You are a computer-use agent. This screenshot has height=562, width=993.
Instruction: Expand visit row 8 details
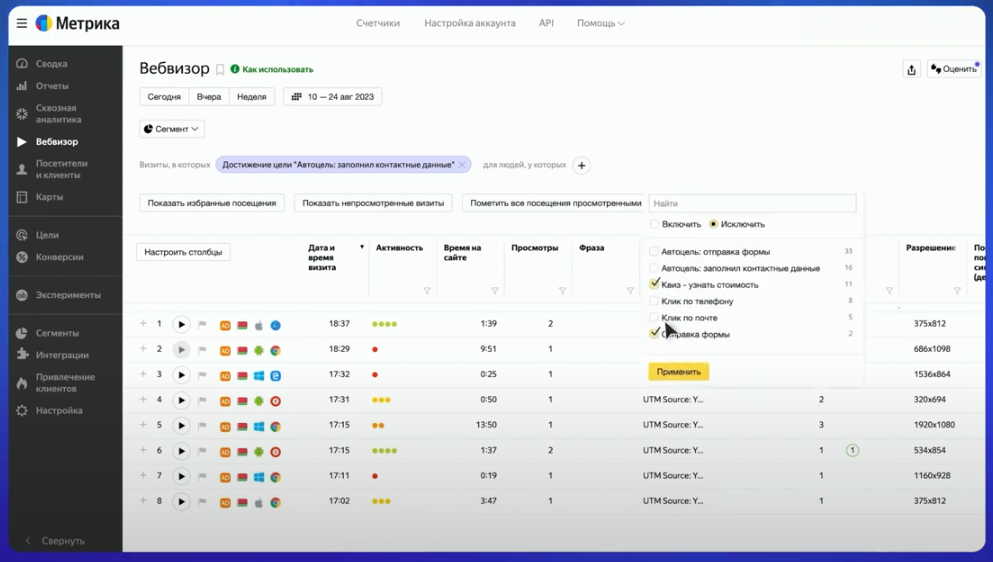(x=143, y=501)
